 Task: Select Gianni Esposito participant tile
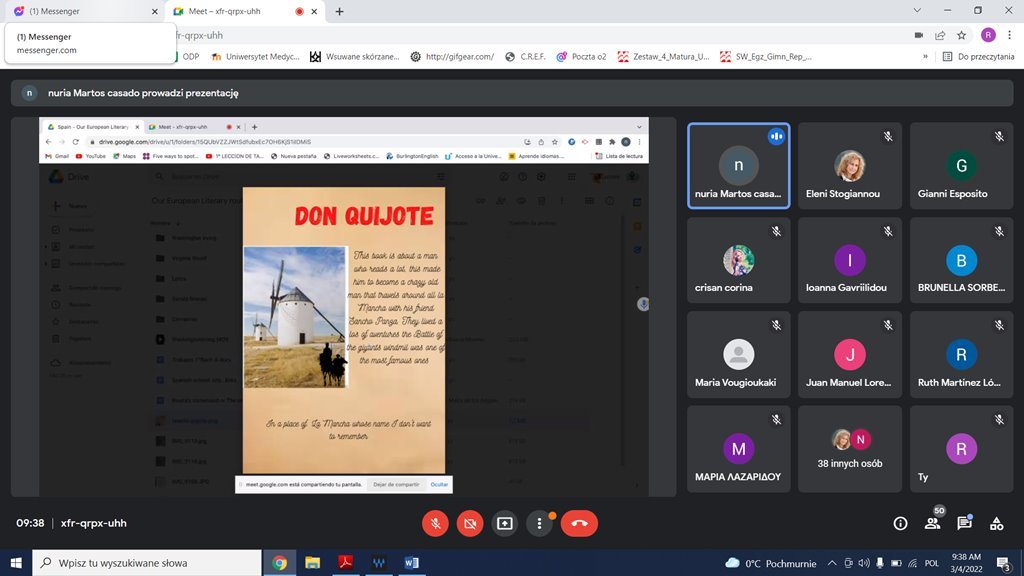[x=961, y=166]
